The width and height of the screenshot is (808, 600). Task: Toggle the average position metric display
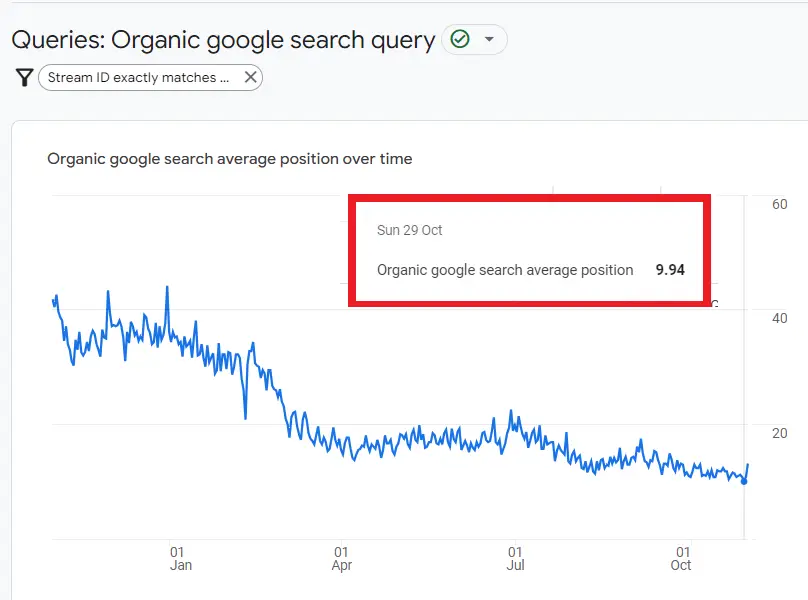[504, 270]
